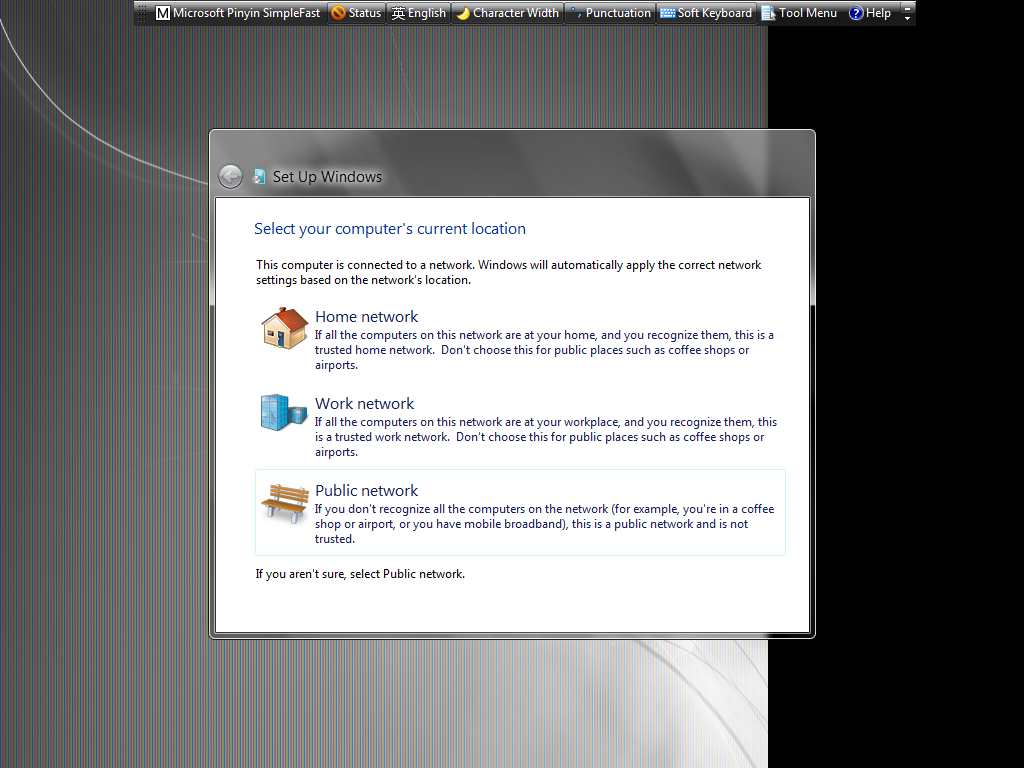This screenshot has width=1024, height=768.
Task: Click the Status button on language bar
Action: tap(356, 13)
